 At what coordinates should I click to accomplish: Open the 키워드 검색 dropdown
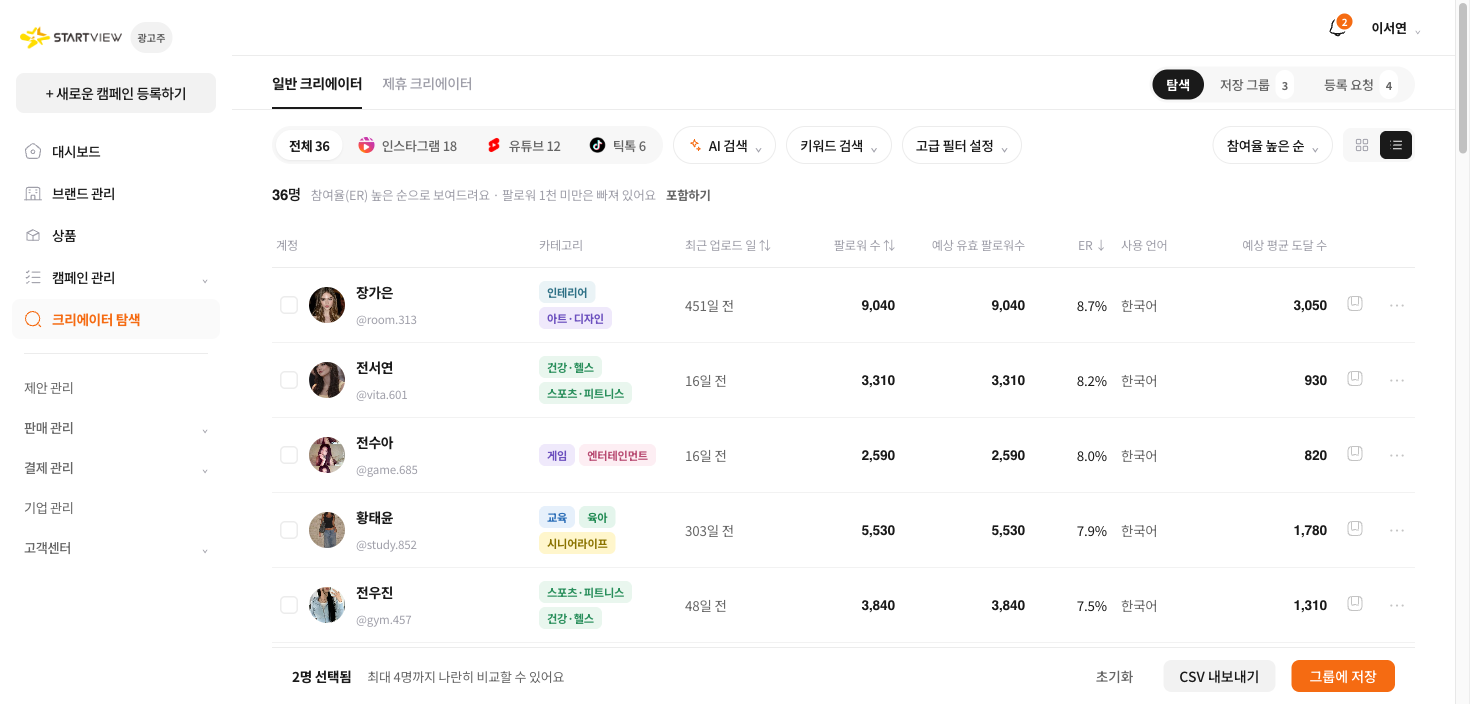838,145
